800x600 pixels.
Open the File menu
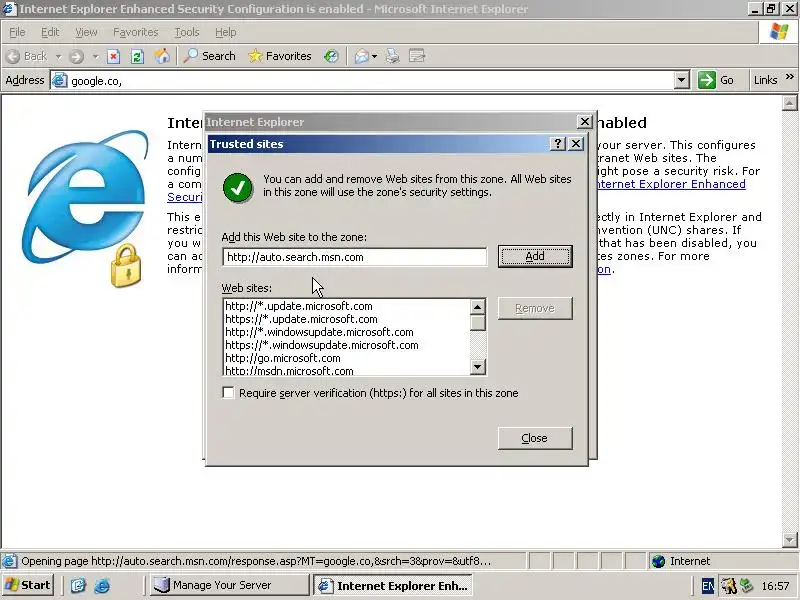click(17, 32)
